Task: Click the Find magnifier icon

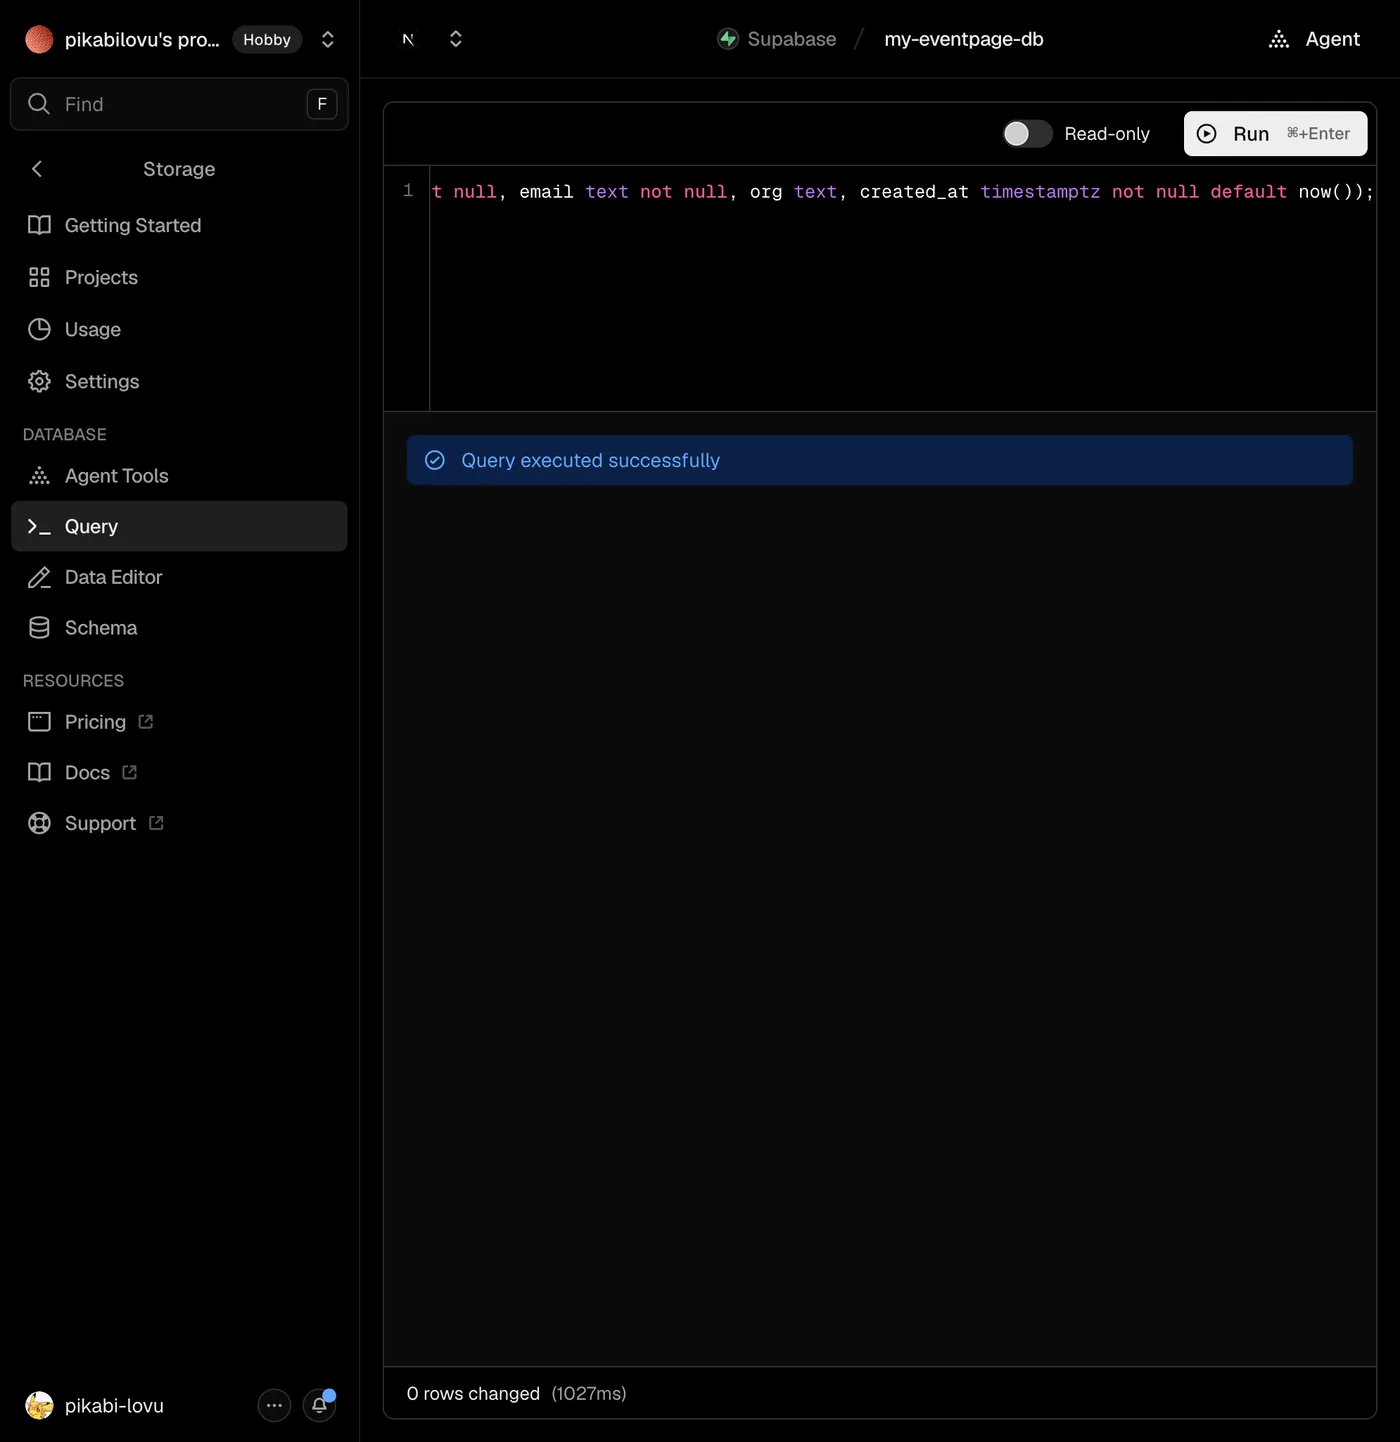Action: click(x=39, y=104)
